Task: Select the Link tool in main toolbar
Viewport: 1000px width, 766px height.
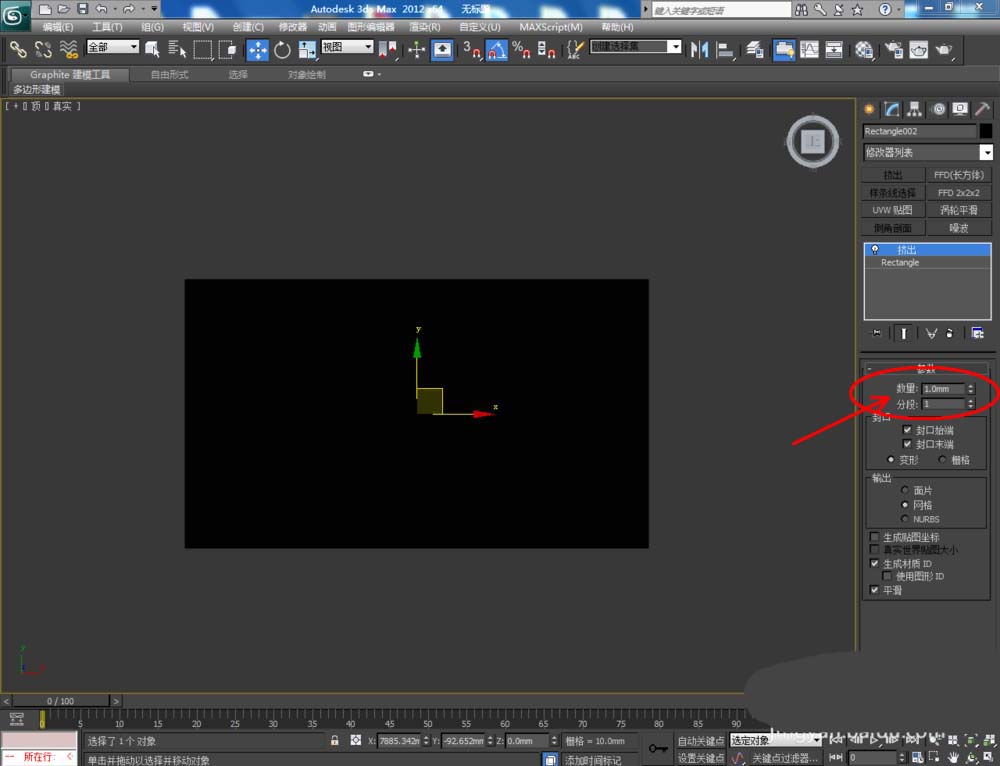Action: coord(18,49)
